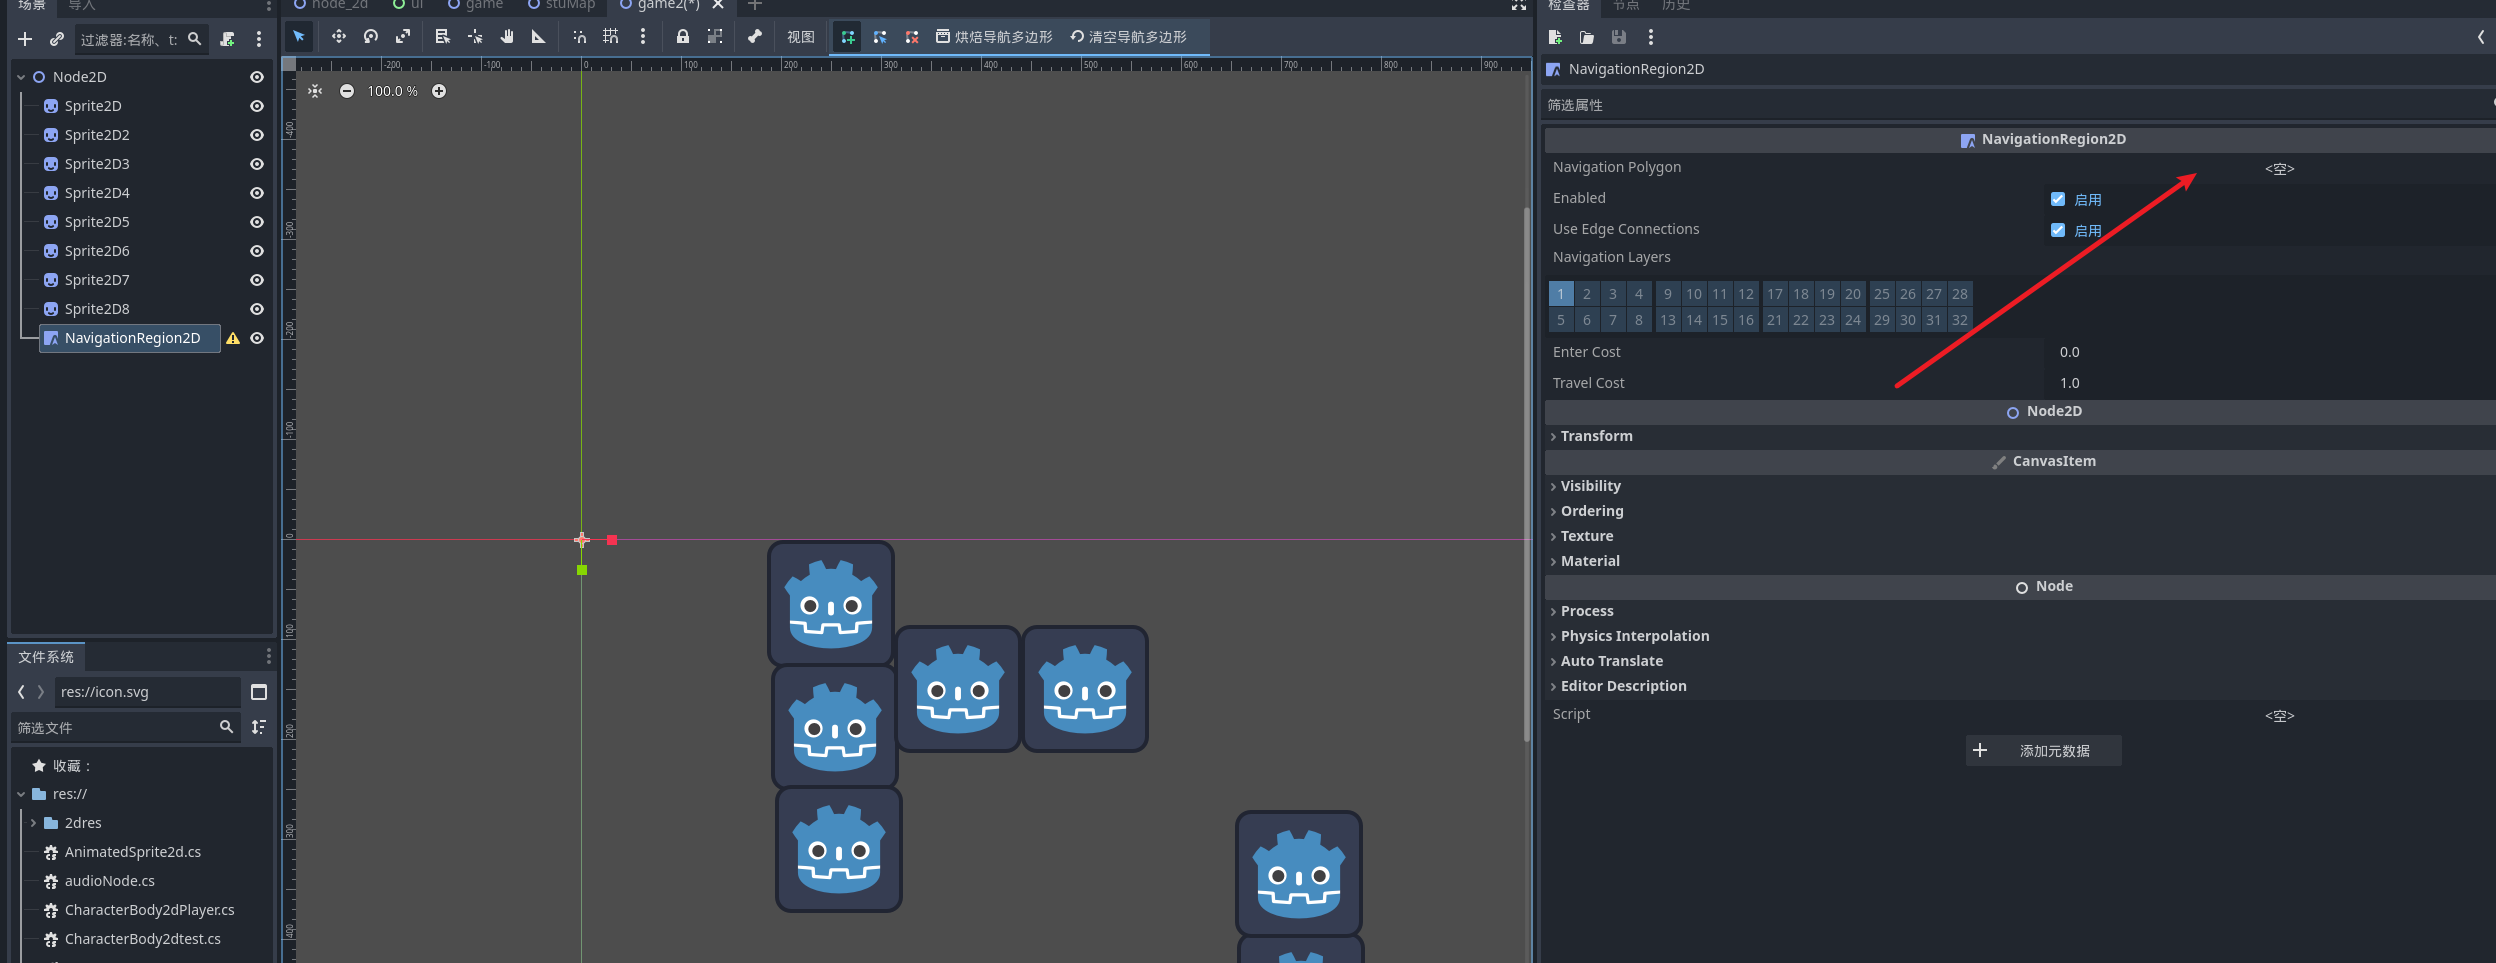Toggle grid snap icon
The image size is (2496, 963).
pyautogui.click(x=611, y=37)
